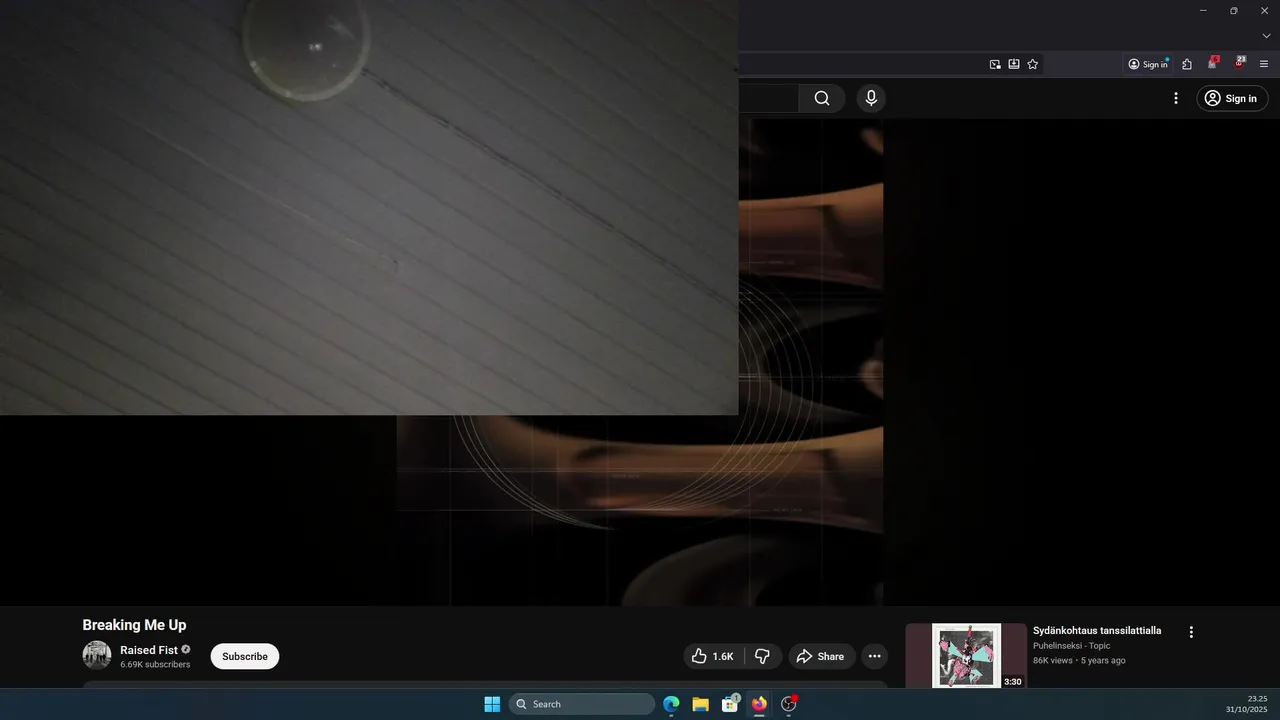
Task: Open Ghostery extension icon with red badge
Action: (x=1213, y=63)
